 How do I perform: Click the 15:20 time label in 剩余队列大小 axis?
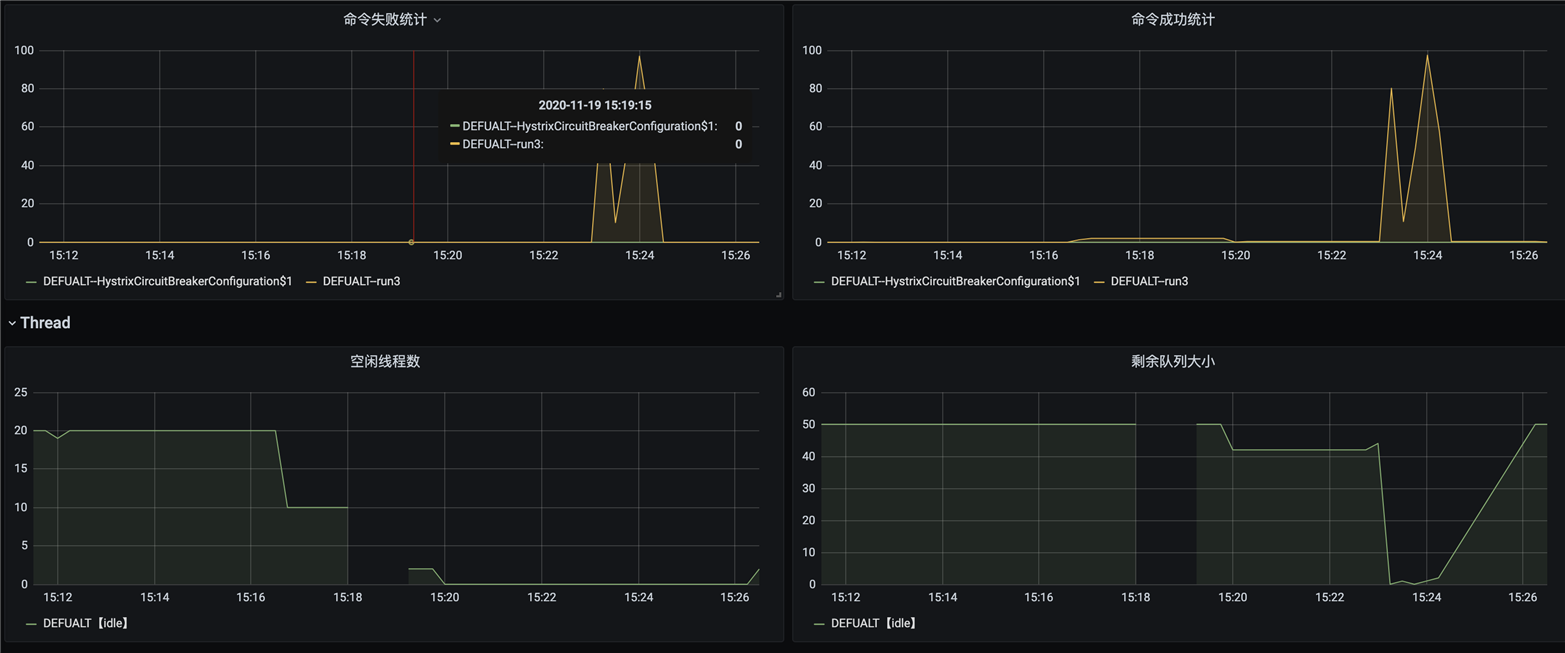pos(1232,597)
